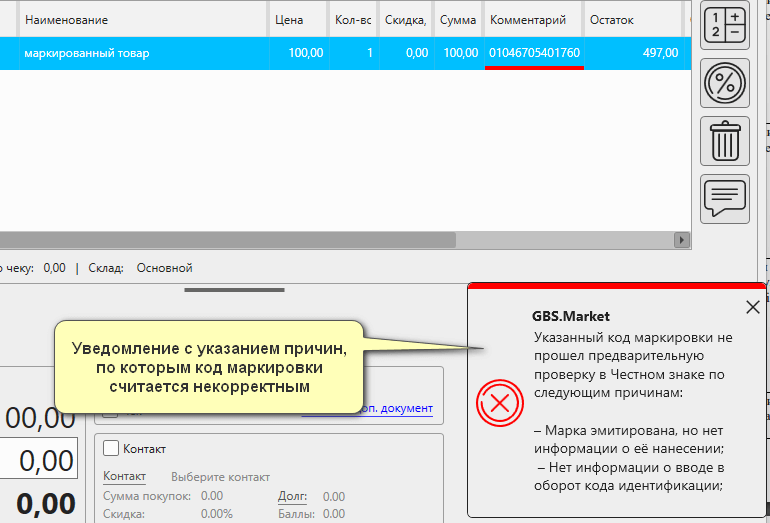Sort by Цена column header

tap(289, 20)
